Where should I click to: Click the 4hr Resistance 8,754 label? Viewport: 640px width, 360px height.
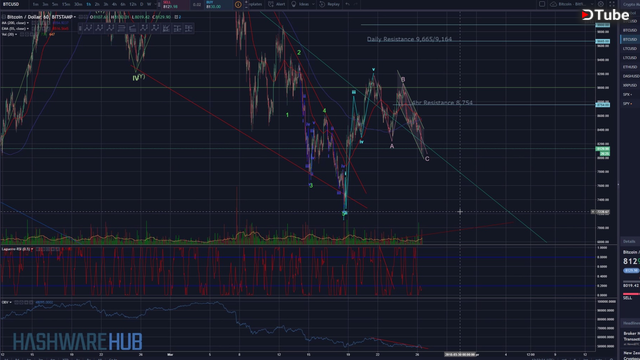click(442, 102)
